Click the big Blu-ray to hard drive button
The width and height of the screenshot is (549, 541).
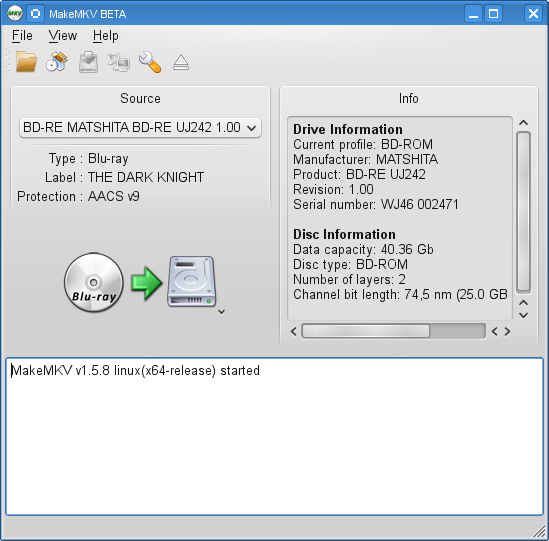pos(140,282)
